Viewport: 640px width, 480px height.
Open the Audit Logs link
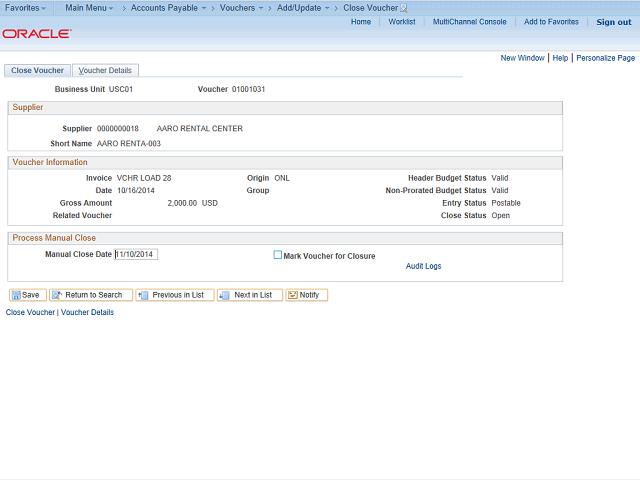pyautogui.click(x=423, y=266)
